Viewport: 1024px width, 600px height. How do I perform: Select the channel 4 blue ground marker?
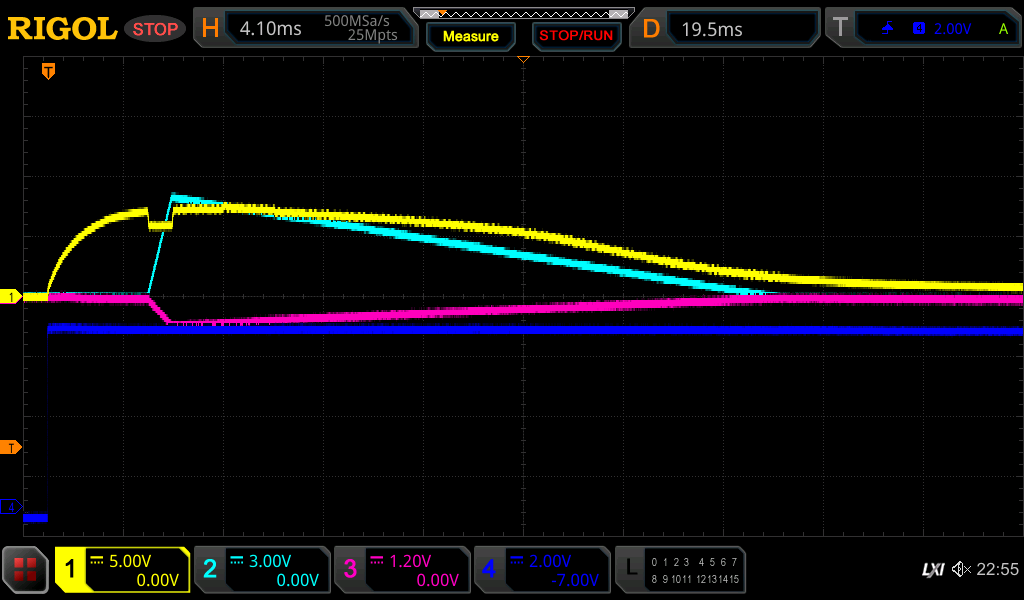click(x=11, y=507)
